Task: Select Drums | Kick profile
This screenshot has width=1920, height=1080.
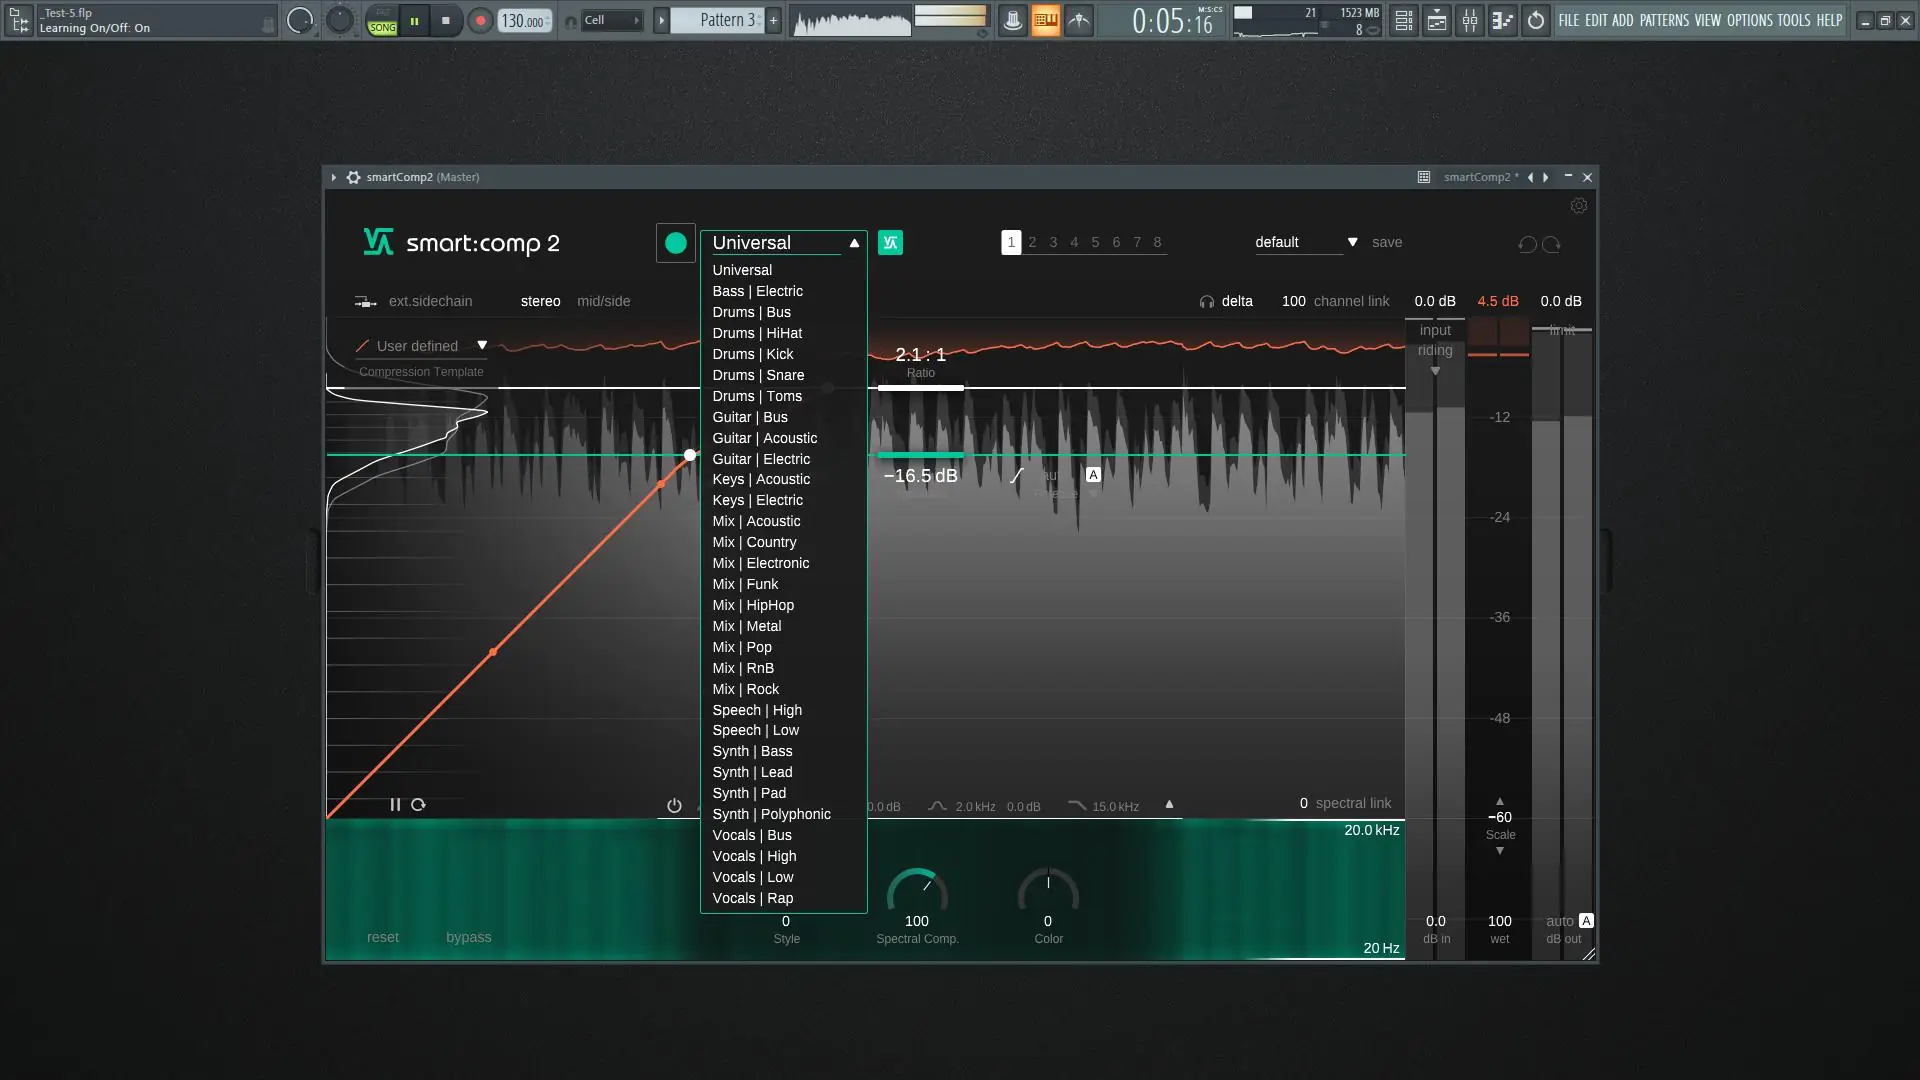Action: point(753,354)
